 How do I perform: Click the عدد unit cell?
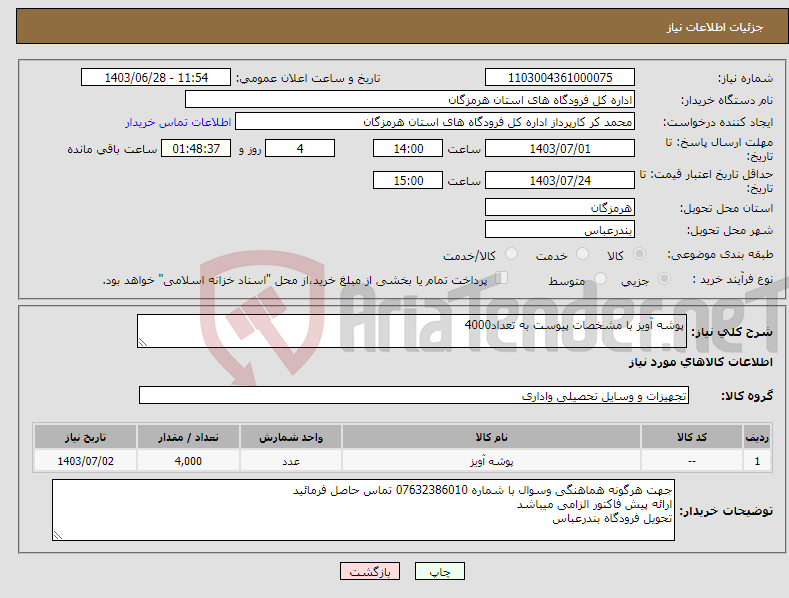[x=291, y=461]
